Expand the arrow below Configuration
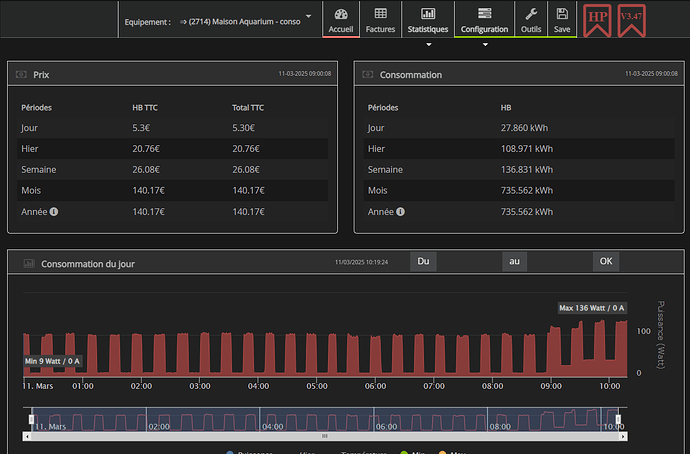The image size is (690, 454). tap(485, 44)
